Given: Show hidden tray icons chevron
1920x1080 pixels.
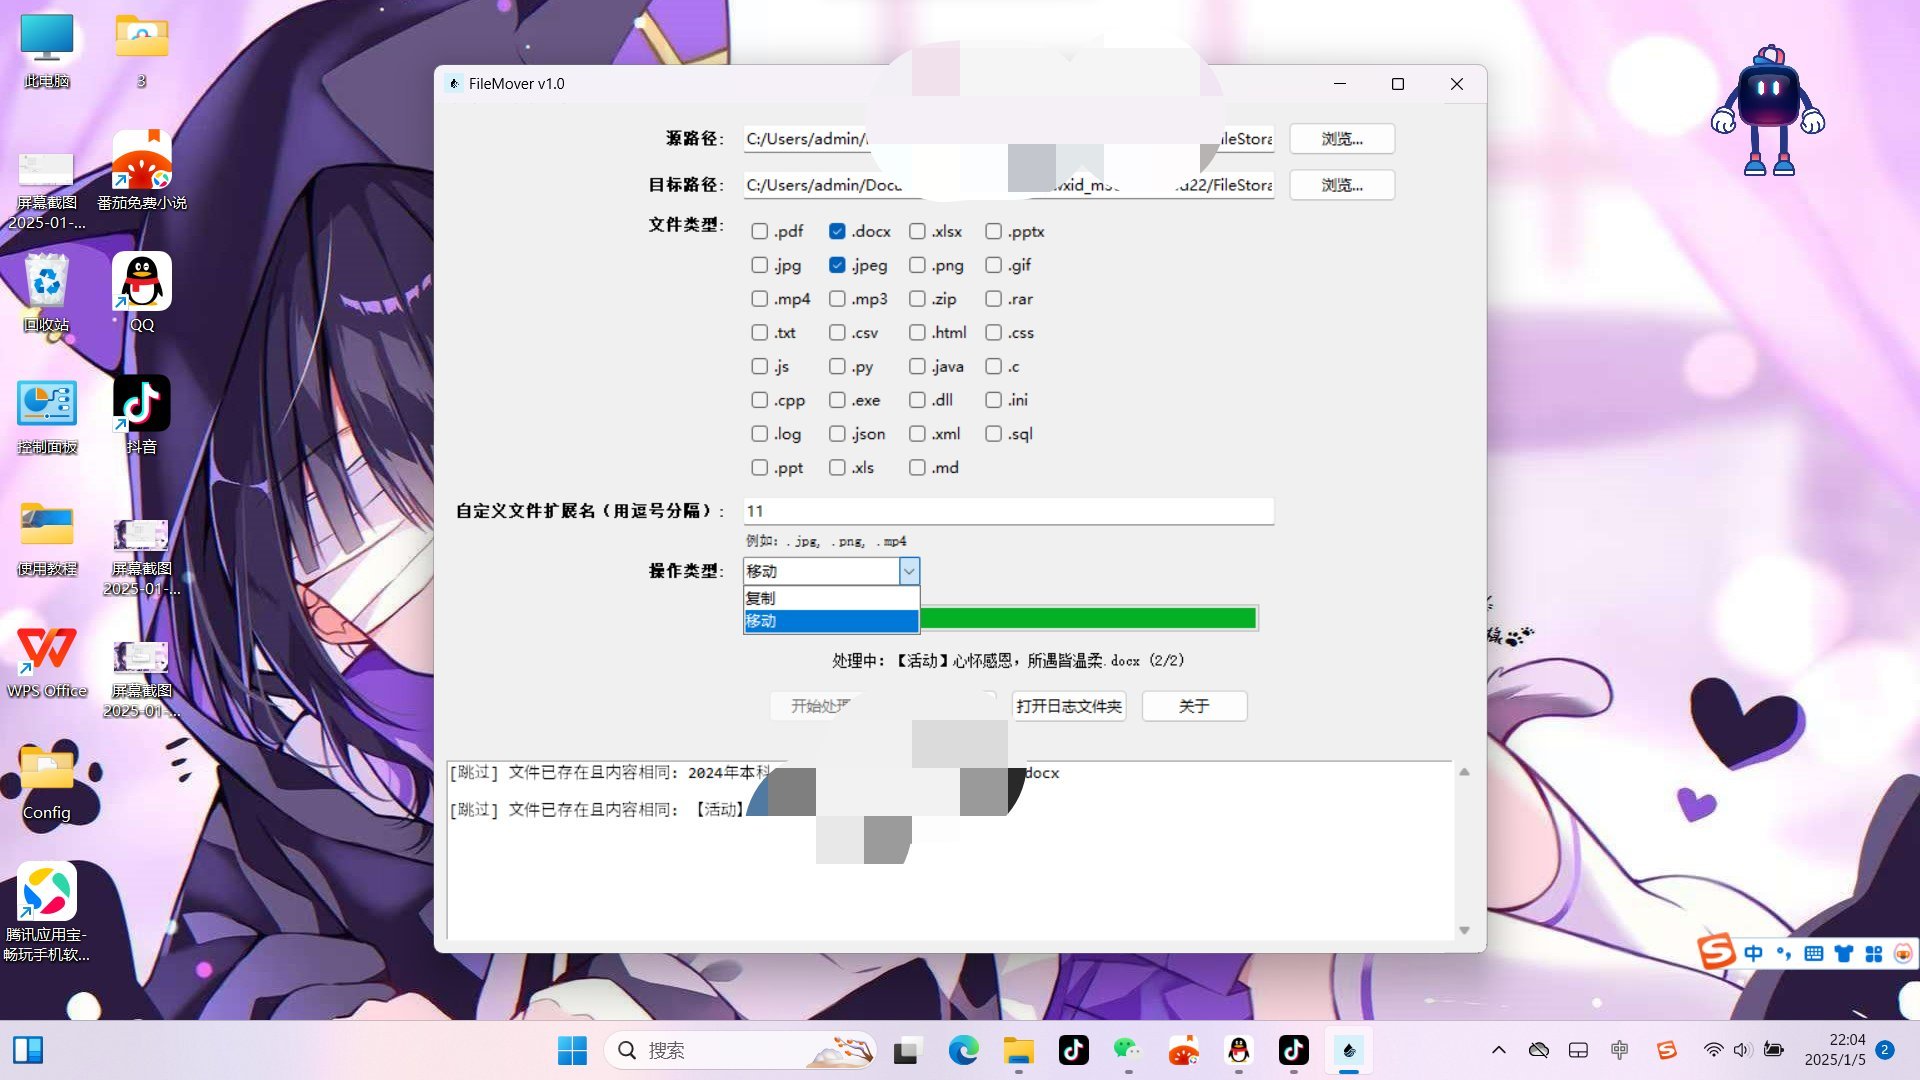Looking at the screenshot, I should [x=1498, y=1050].
